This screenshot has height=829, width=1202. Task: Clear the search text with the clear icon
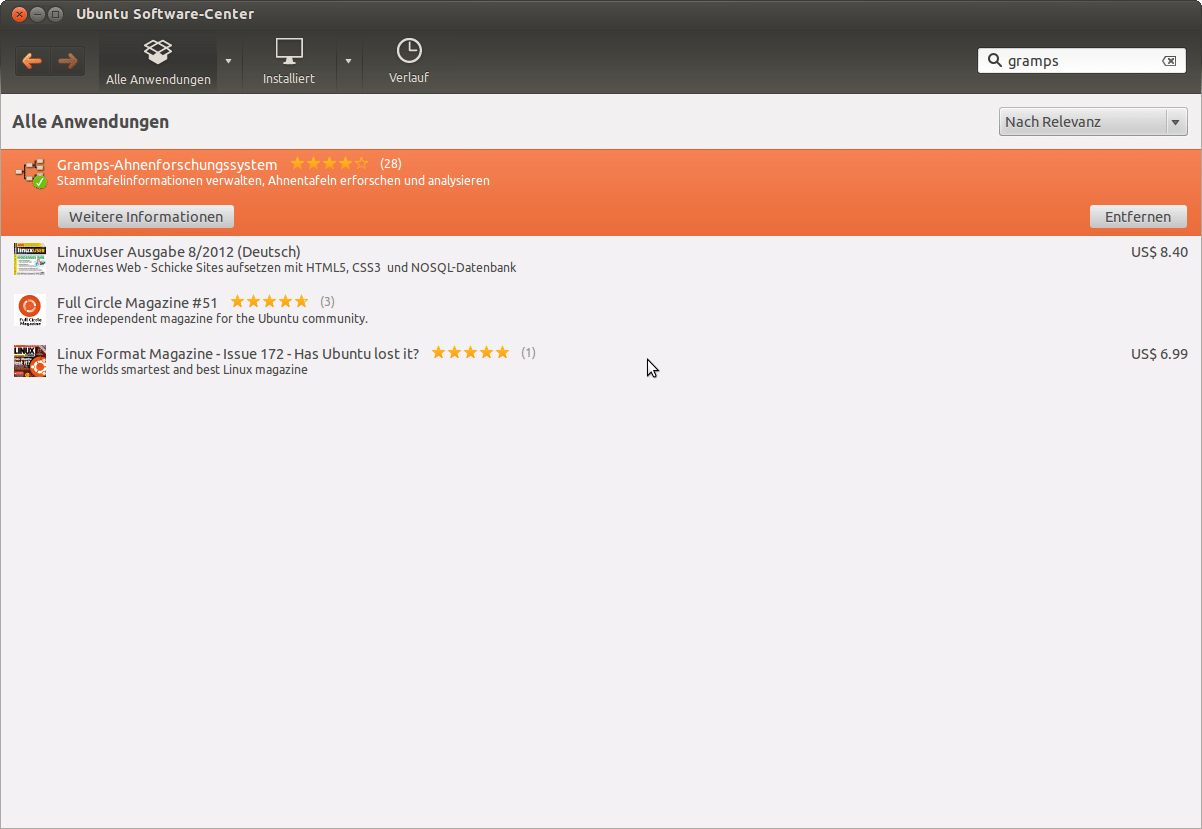1169,61
